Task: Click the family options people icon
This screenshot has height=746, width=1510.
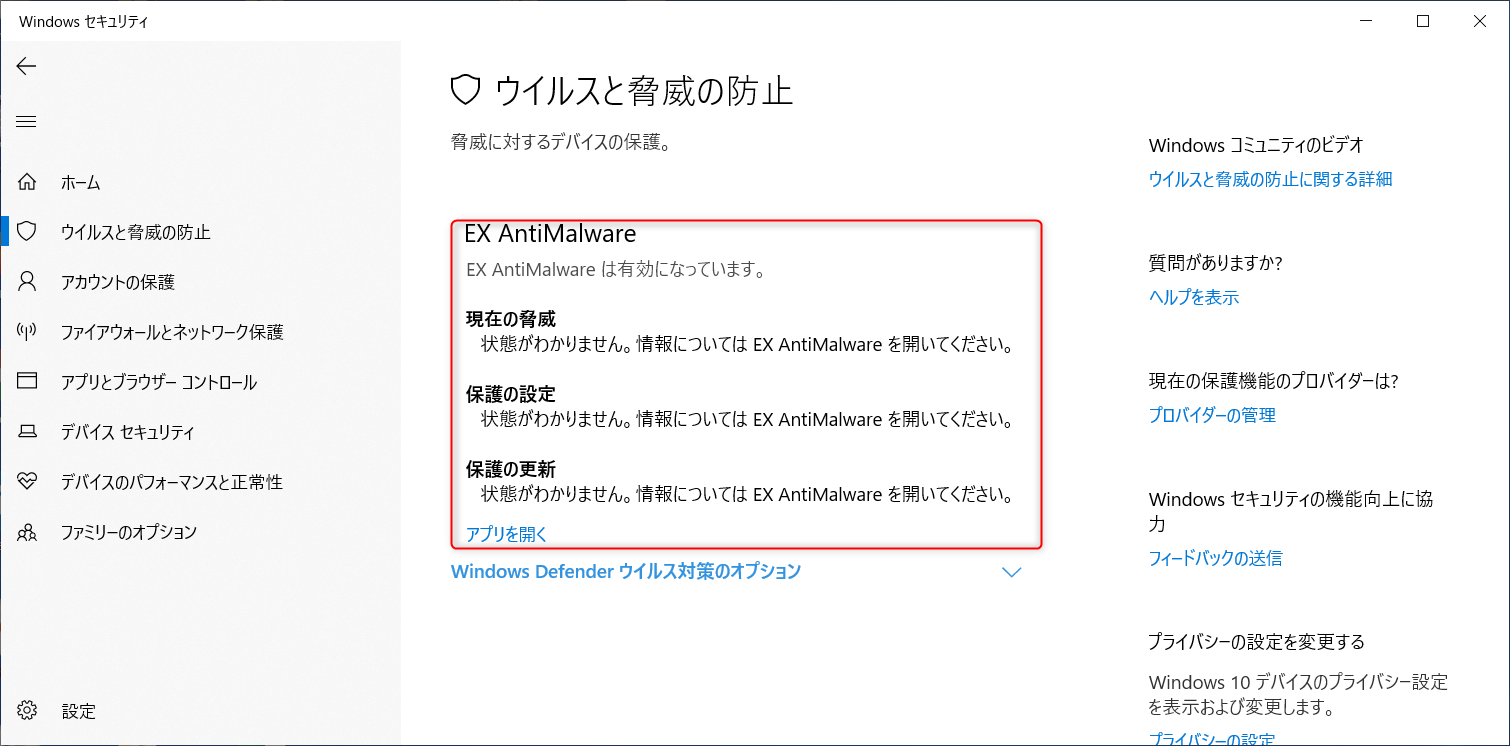Action: click(27, 532)
